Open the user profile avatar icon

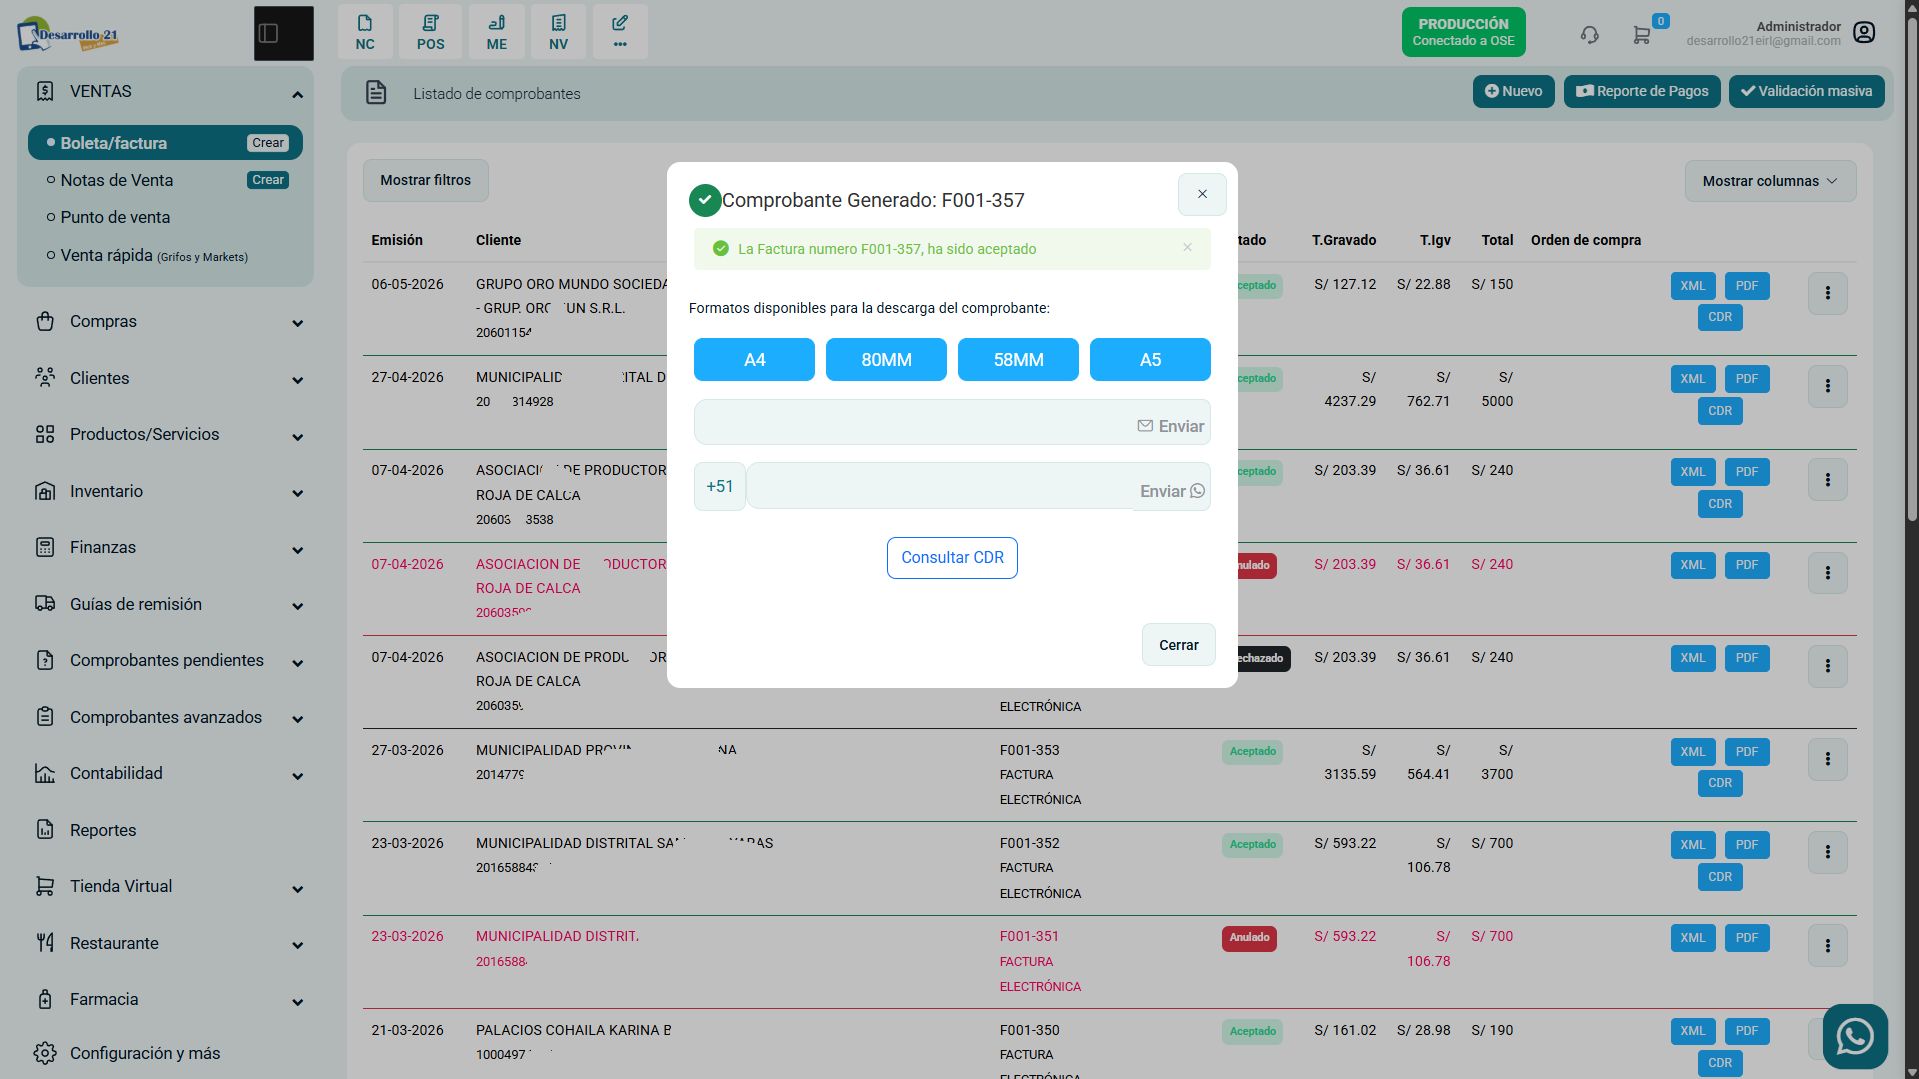[1864, 33]
